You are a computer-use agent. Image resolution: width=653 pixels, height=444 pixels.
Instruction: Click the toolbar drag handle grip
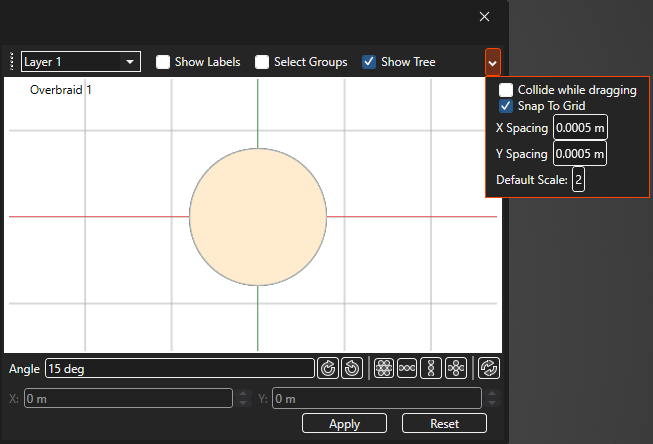[x=12, y=62]
